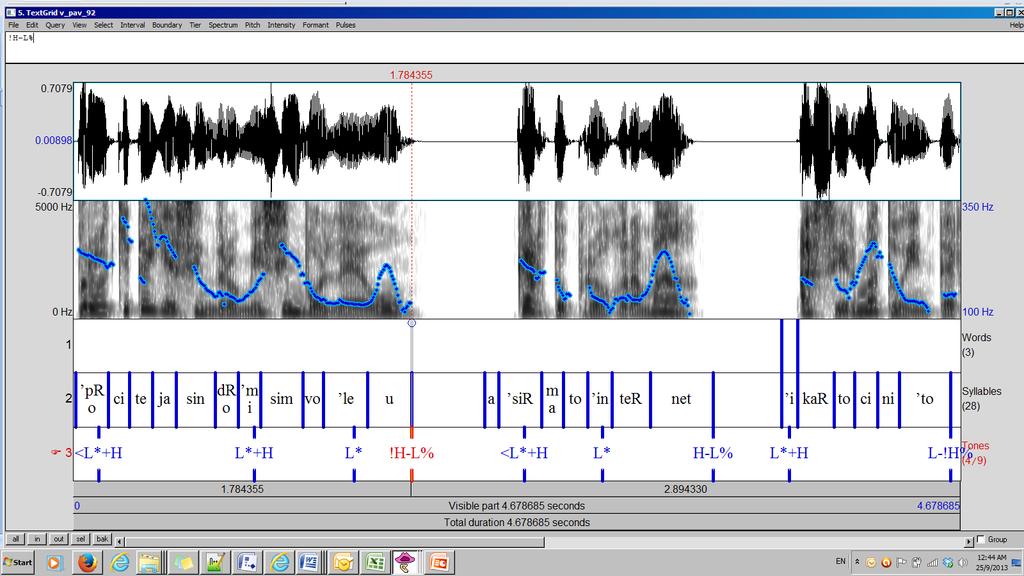Click the scrollbar right arrow
This screenshot has height=576, width=1024.
click(x=969, y=541)
